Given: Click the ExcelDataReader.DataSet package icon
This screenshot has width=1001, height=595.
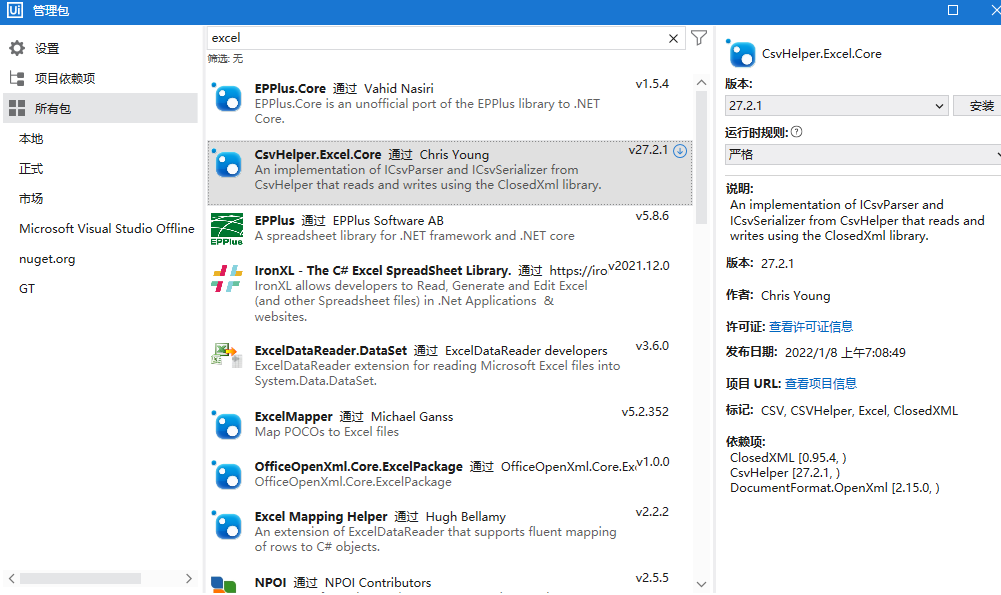Looking at the screenshot, I should [x=227, y=355].
